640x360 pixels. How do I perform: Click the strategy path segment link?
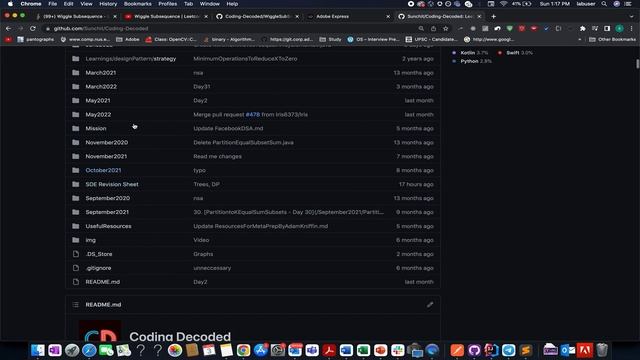click(165, 59)
